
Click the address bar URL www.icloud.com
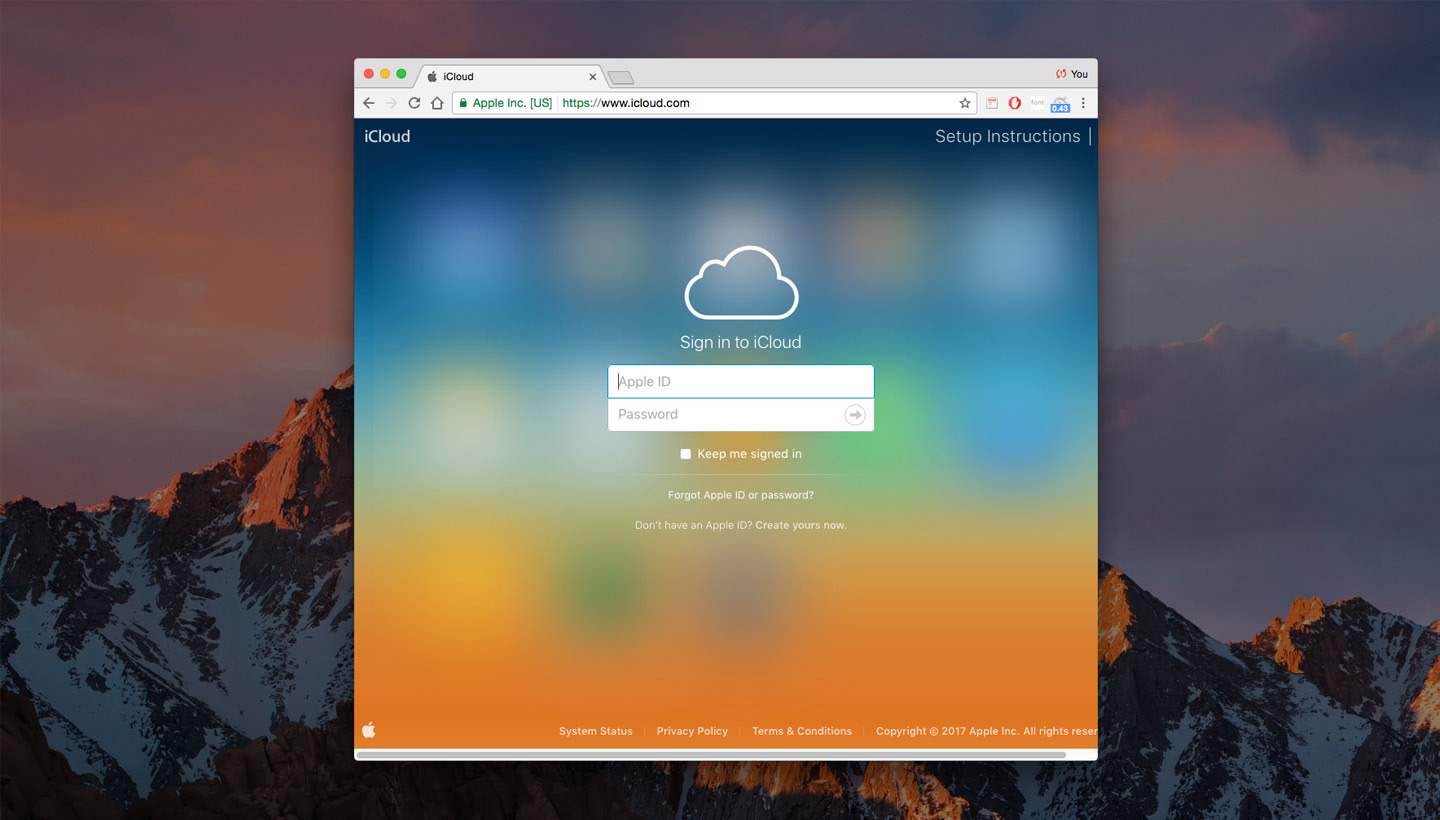626,103
